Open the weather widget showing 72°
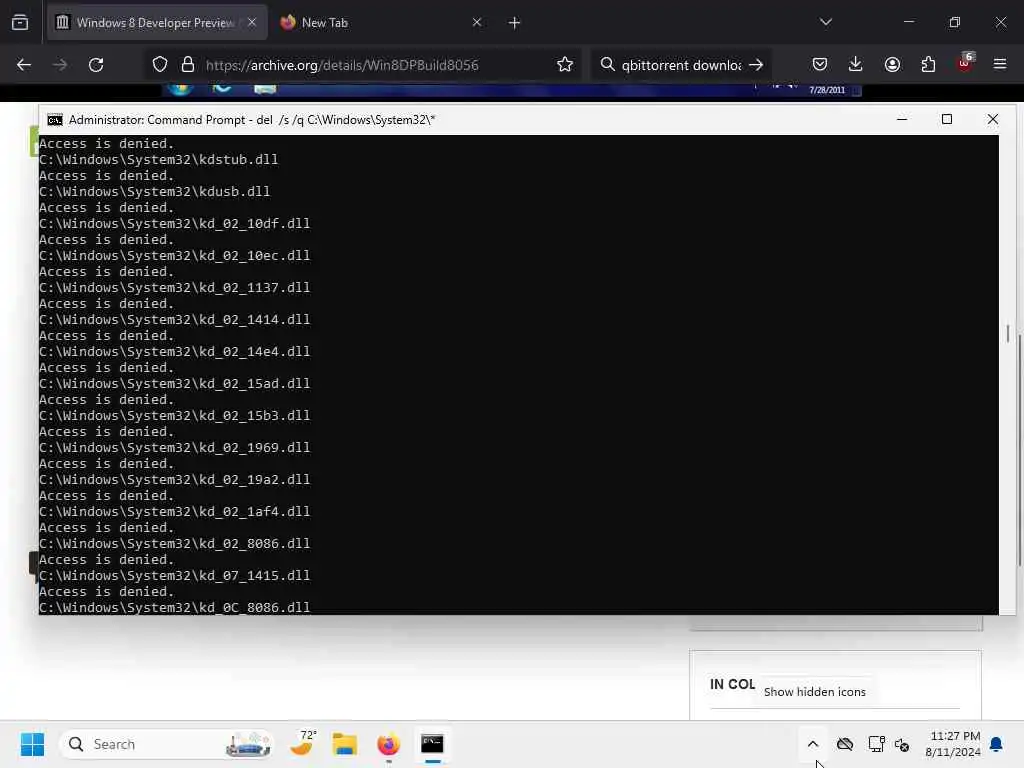Screen dimensions: 1024x768 pos(302,743)
